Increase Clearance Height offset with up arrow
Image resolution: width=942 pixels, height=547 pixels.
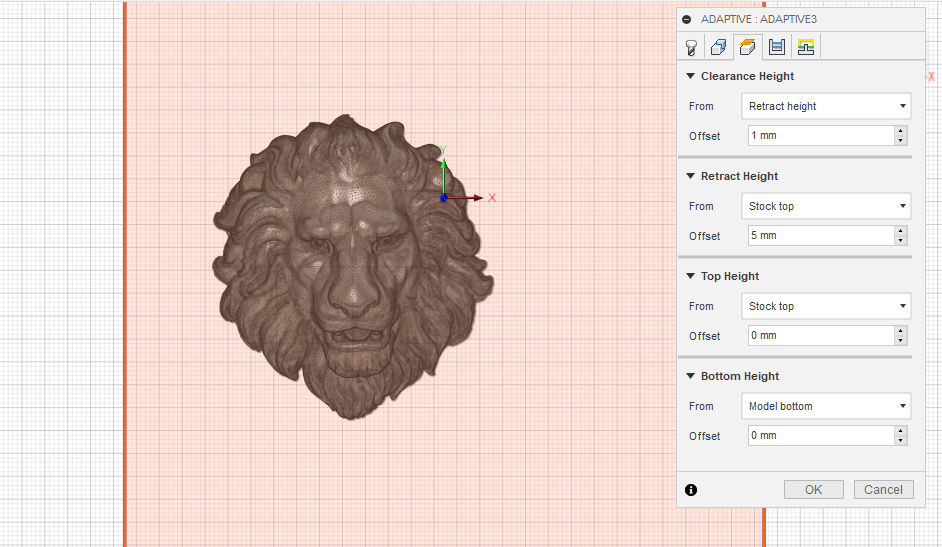(901, 131)
